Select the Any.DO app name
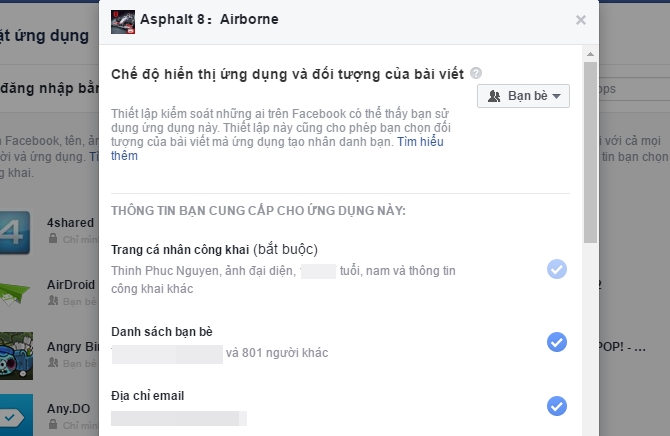 (x=67, y=407)
